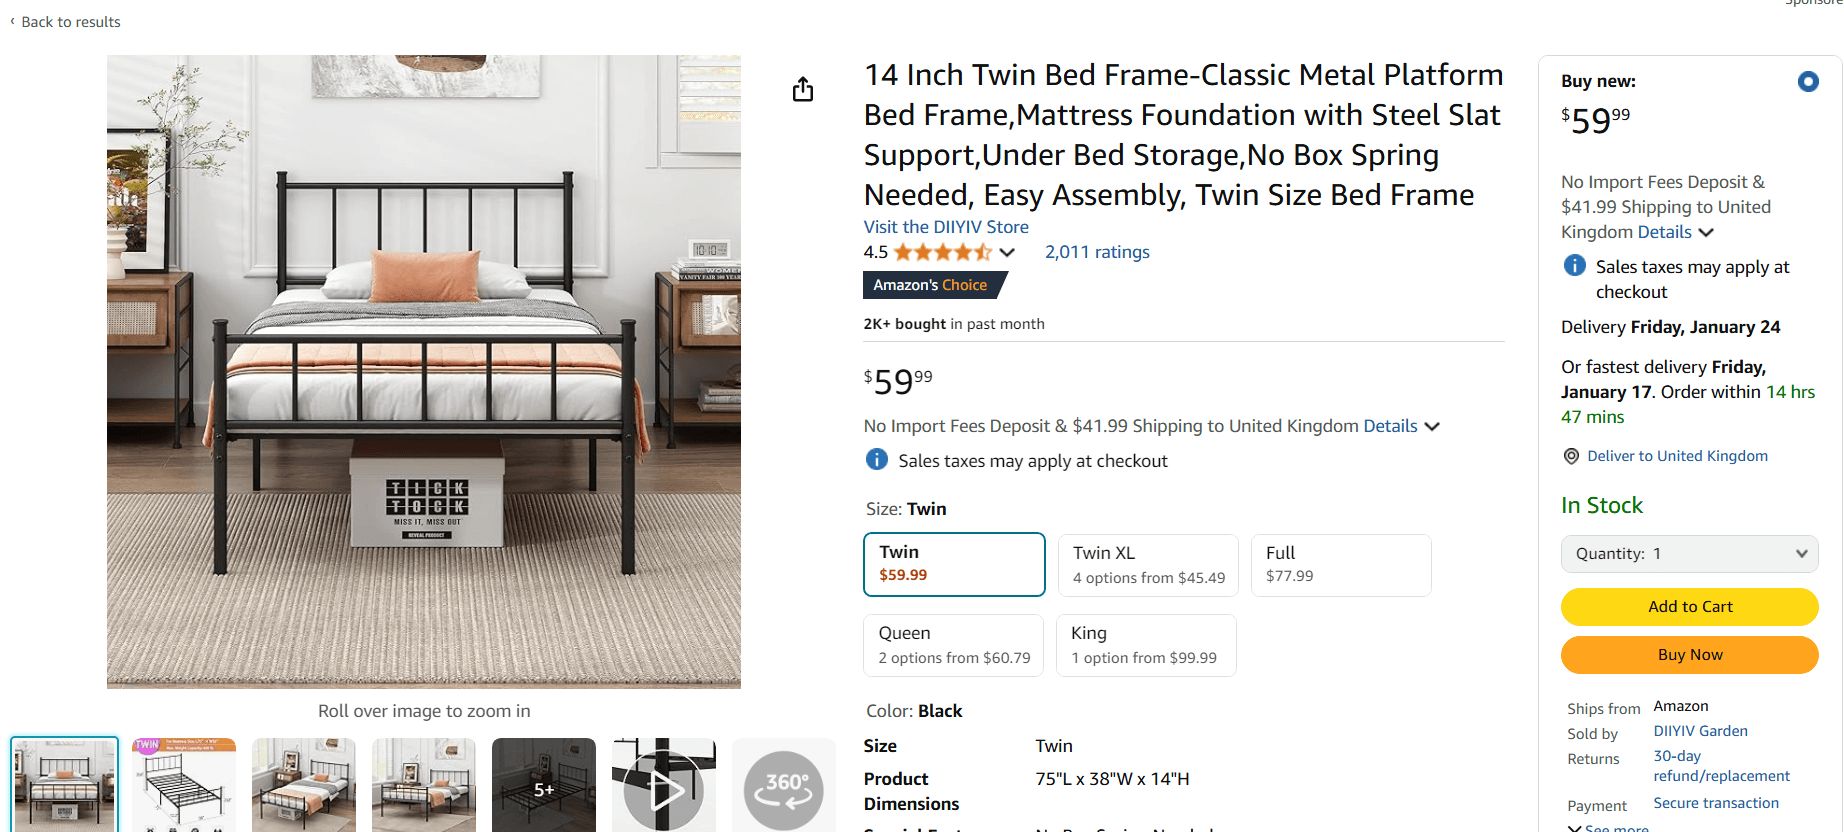Image resolution: width=1844 pixels, height=832 pixels.
Task: Expand the rating breakdown chevron
Action: pyautogui.click(x=1007, y=253)
